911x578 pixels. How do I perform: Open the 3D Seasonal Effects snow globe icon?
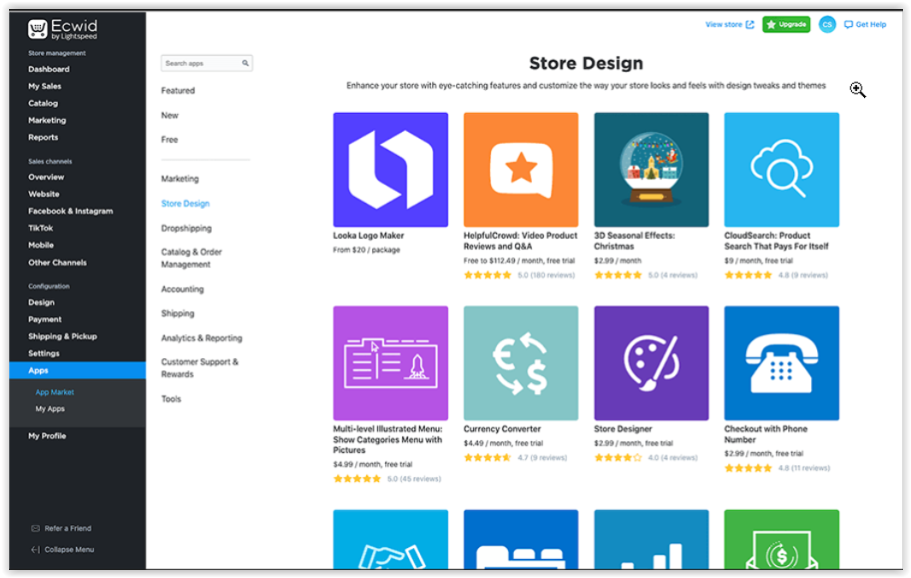(x=651, y=170)
